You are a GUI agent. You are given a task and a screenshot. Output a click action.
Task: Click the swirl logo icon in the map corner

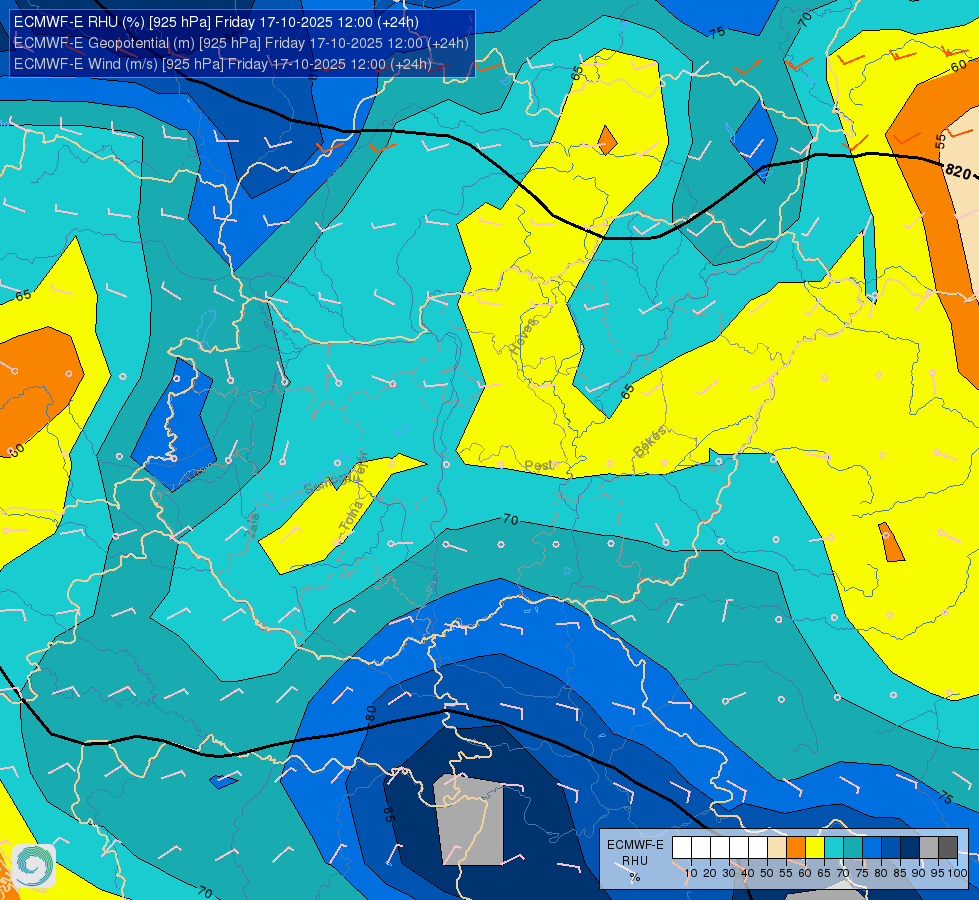[x=34, y=866]
